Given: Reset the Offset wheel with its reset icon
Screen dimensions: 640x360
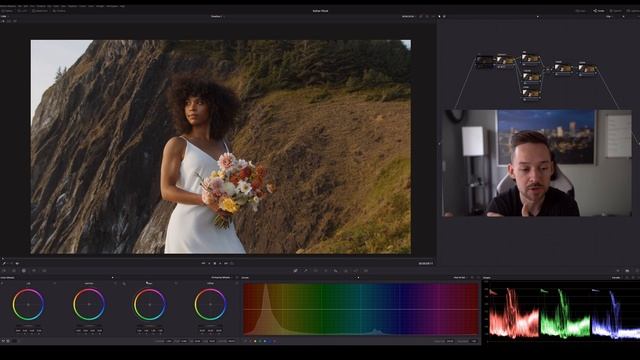Looking at the screenshot, I should [237, 283].
